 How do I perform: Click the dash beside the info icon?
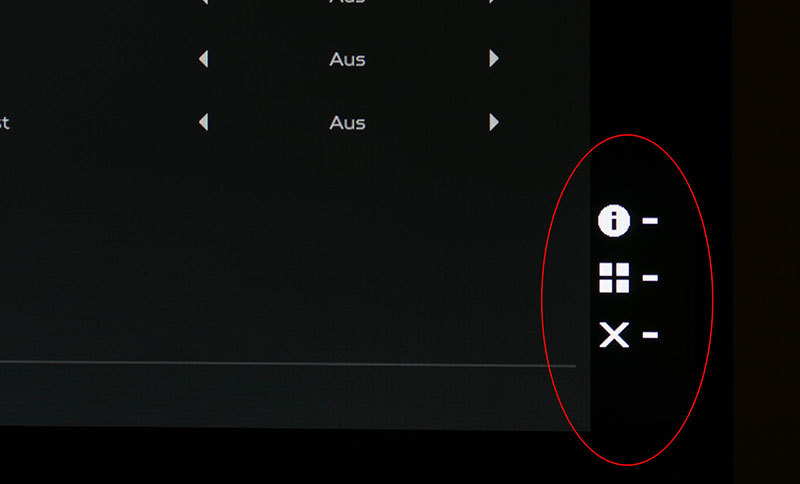tap(650, 220)
